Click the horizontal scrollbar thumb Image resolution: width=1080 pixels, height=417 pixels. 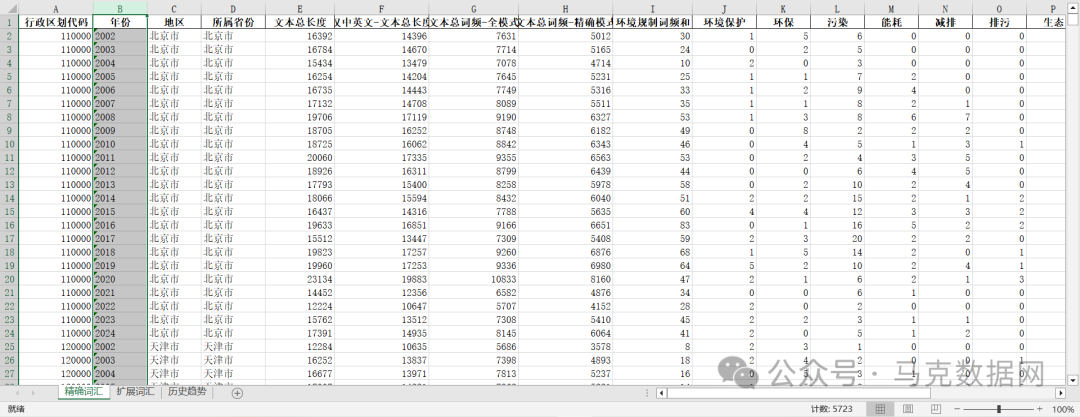click(x=799, y=393)
